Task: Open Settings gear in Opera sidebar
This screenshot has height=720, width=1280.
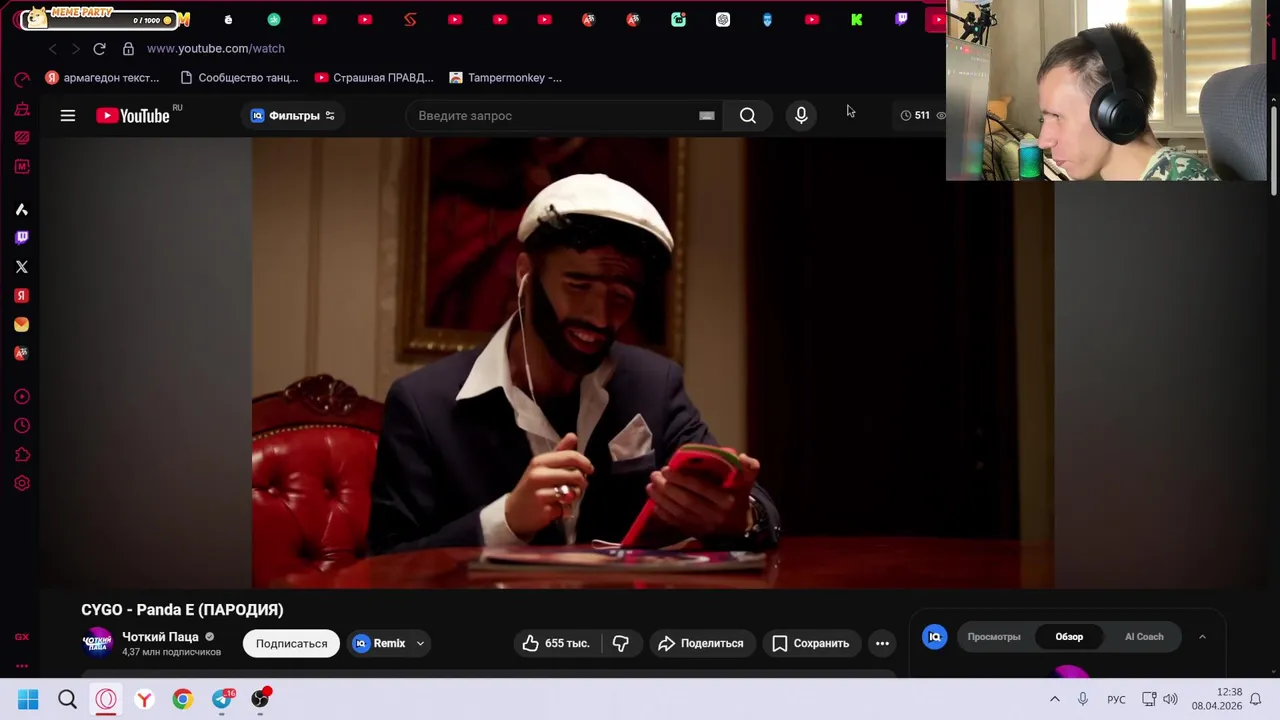Action: [x=22, y=484]
